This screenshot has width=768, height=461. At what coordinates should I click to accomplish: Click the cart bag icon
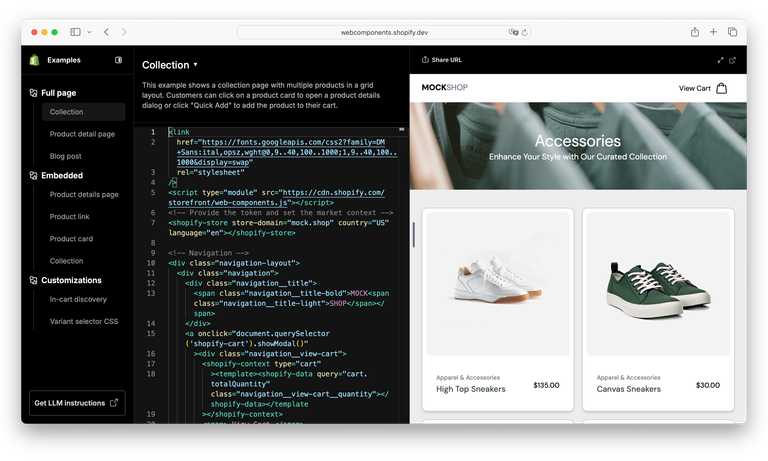click(721, 88)
